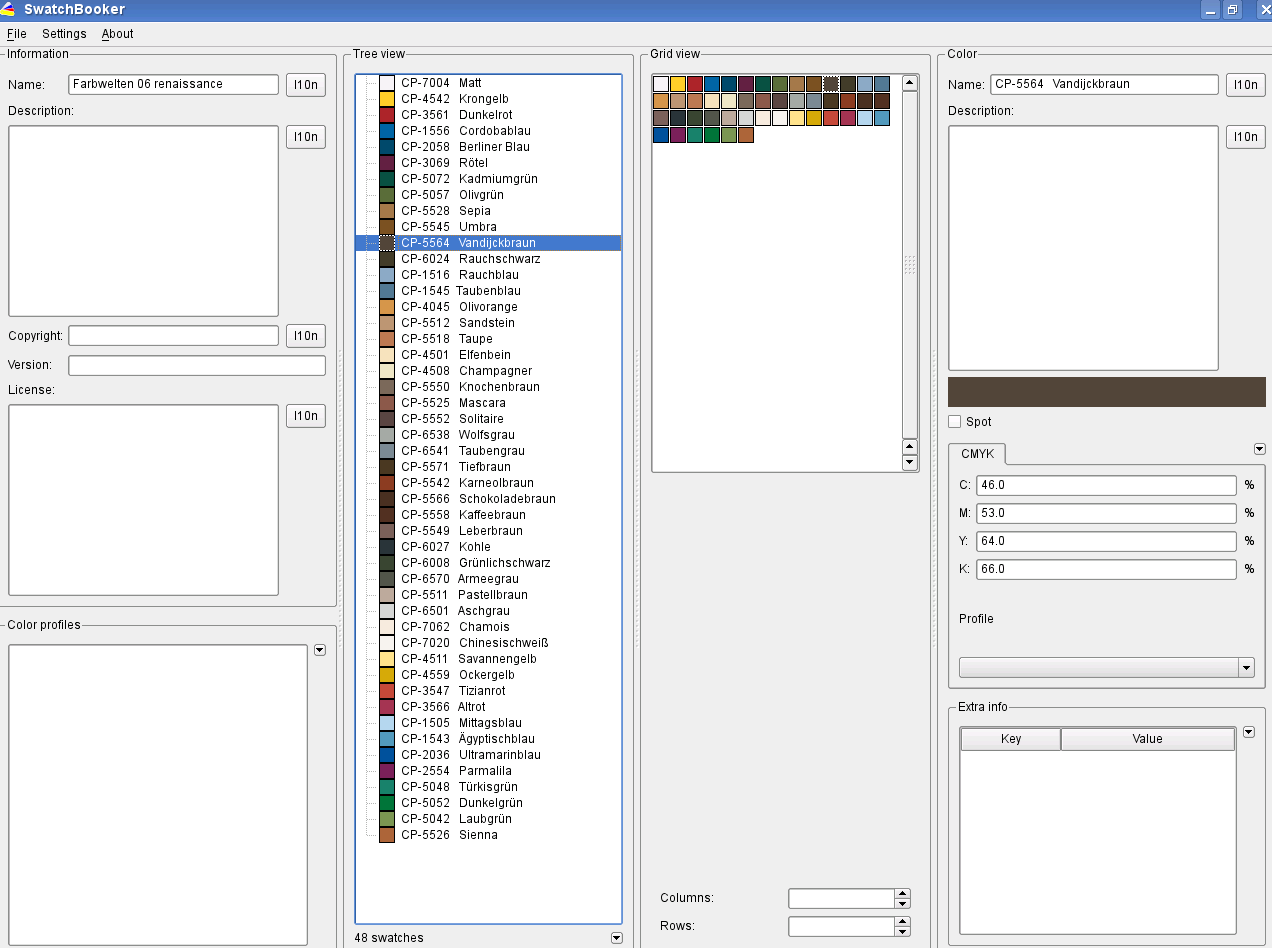Increase the Columns spinner value
Viewport: 1272px width, 948px height.
[902, 894]
